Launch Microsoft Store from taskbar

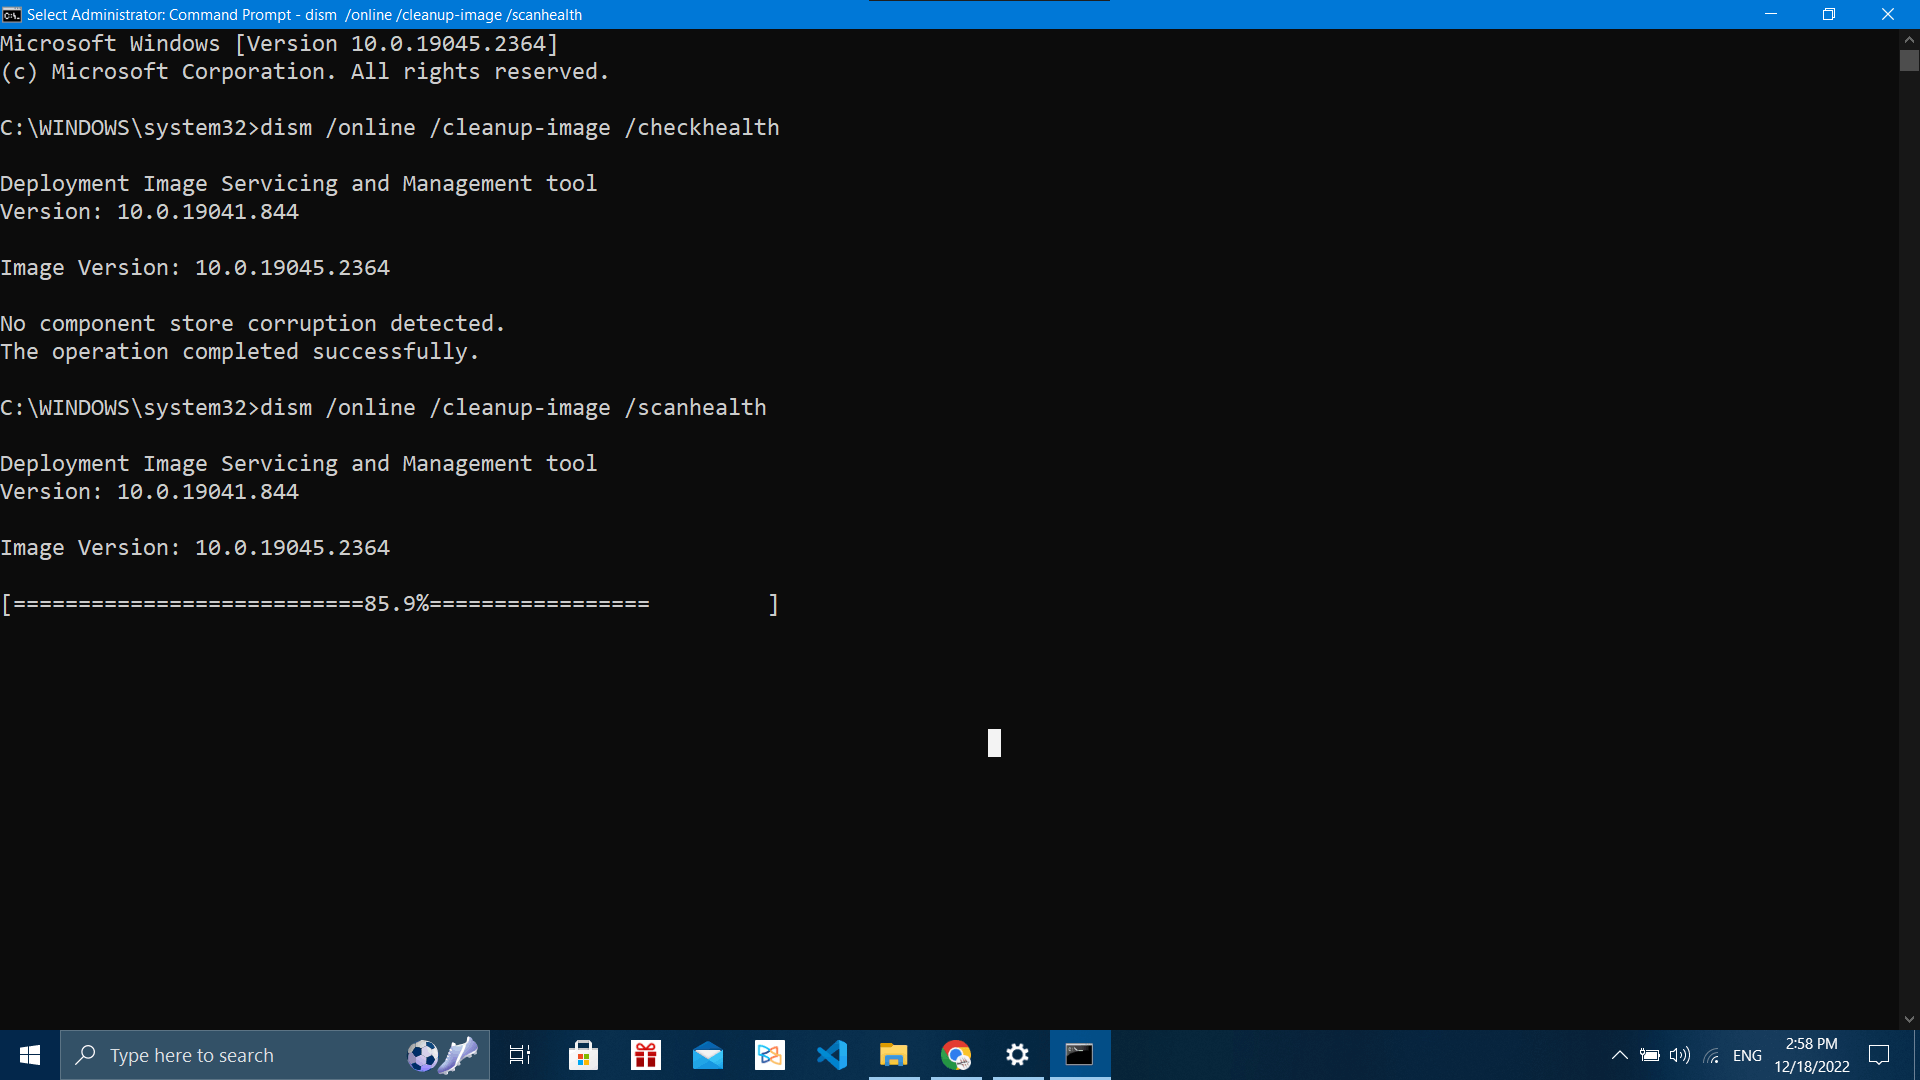point(583,1055)
